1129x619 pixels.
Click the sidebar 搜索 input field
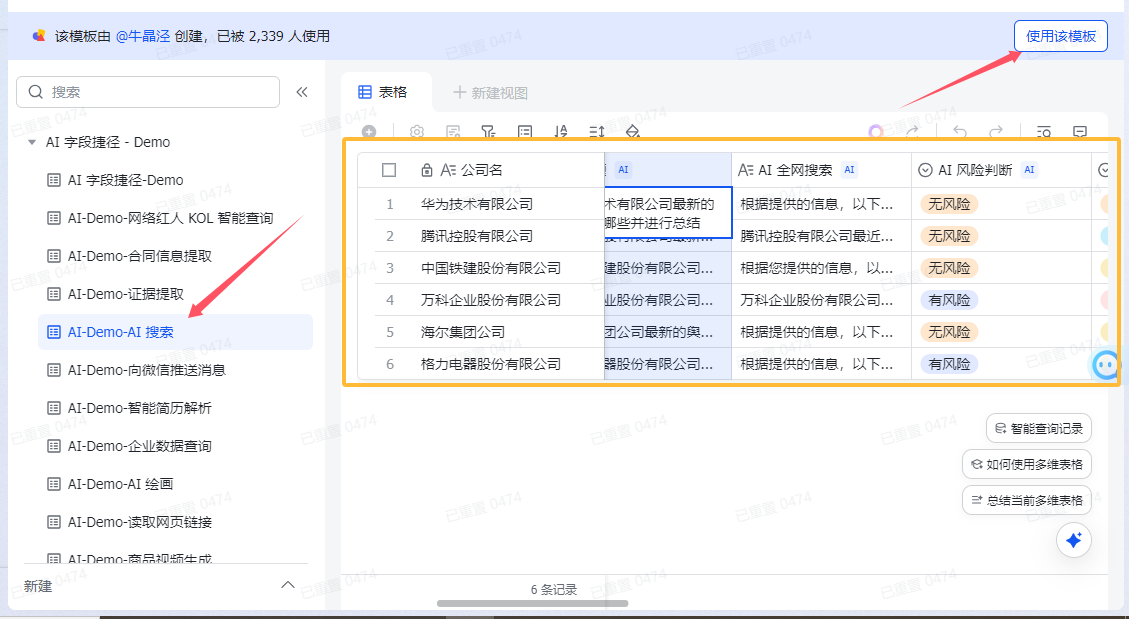148,92
